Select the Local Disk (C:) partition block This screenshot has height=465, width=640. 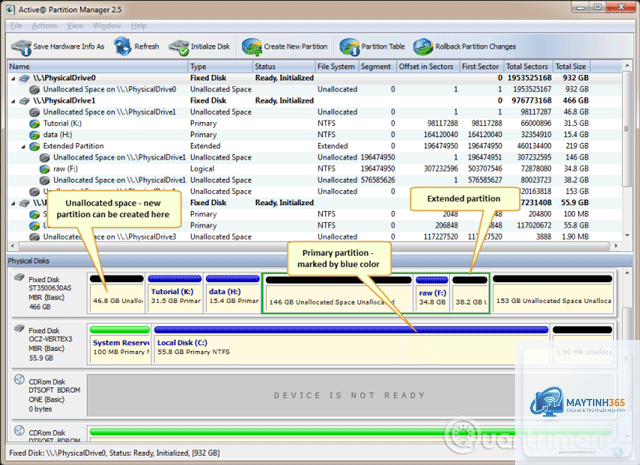351,345
